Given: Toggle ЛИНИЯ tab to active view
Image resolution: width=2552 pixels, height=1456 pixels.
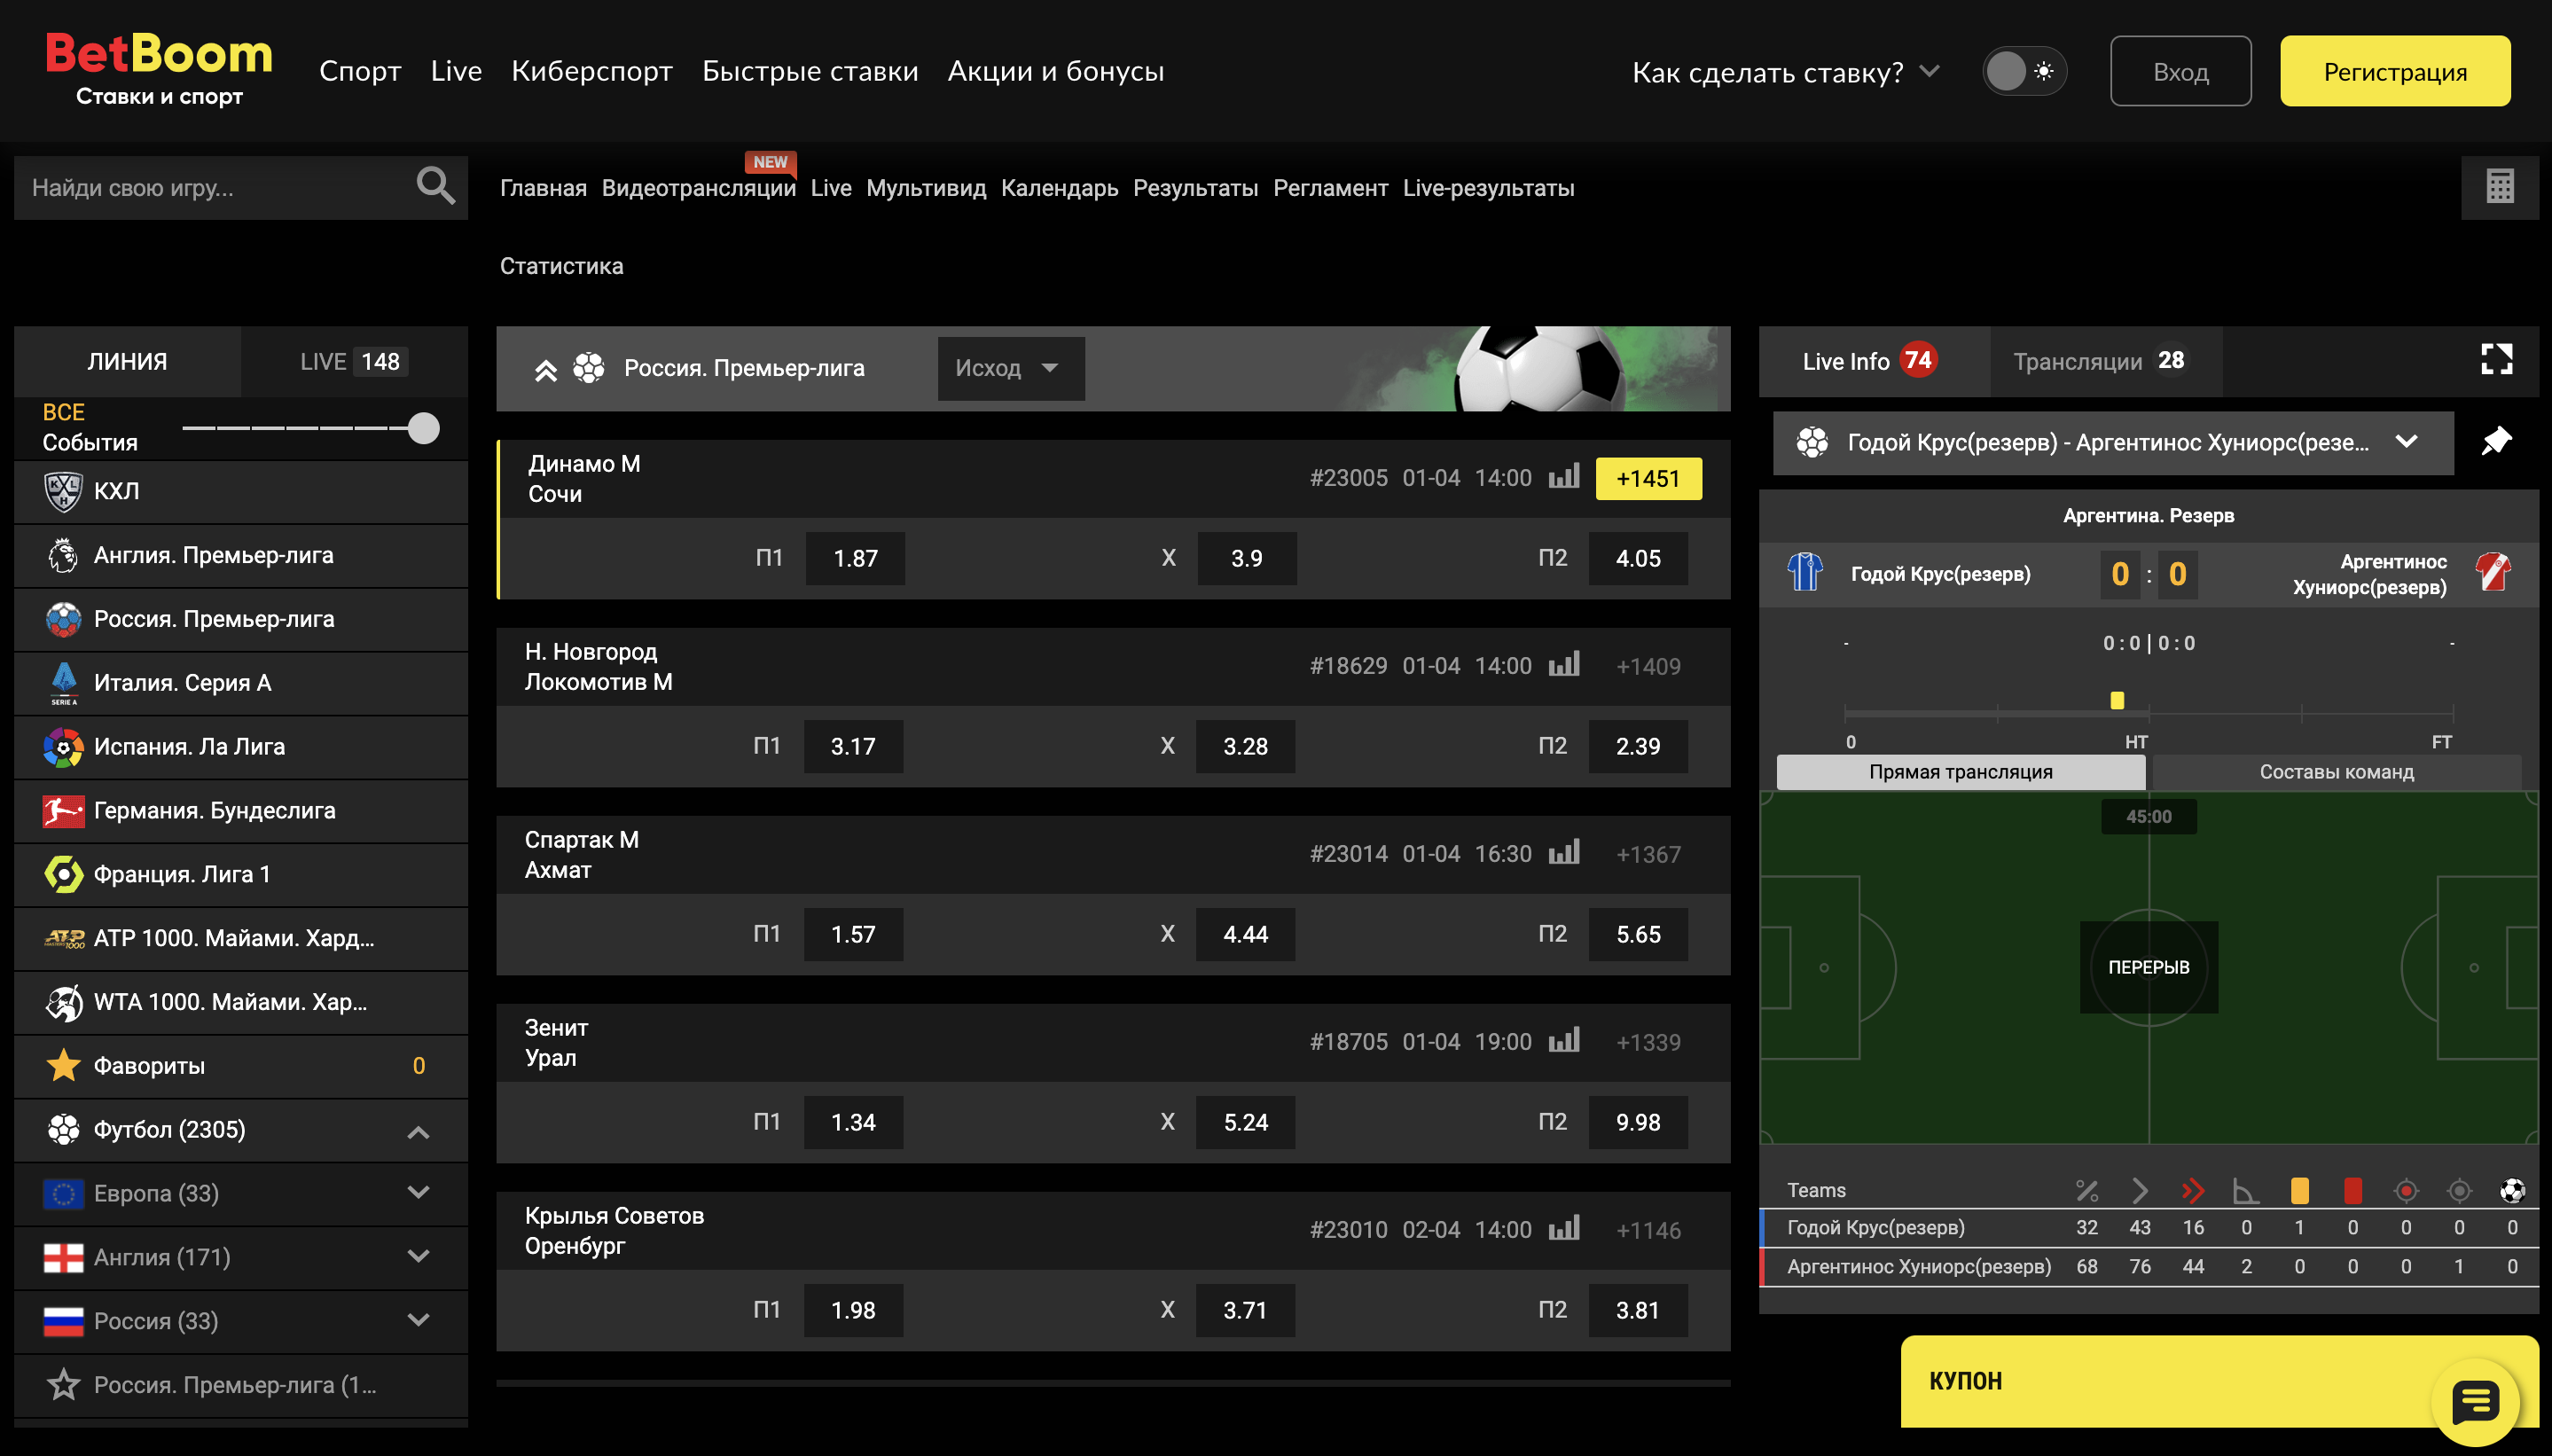Looking at the screenshot, I should pos(126,361).
